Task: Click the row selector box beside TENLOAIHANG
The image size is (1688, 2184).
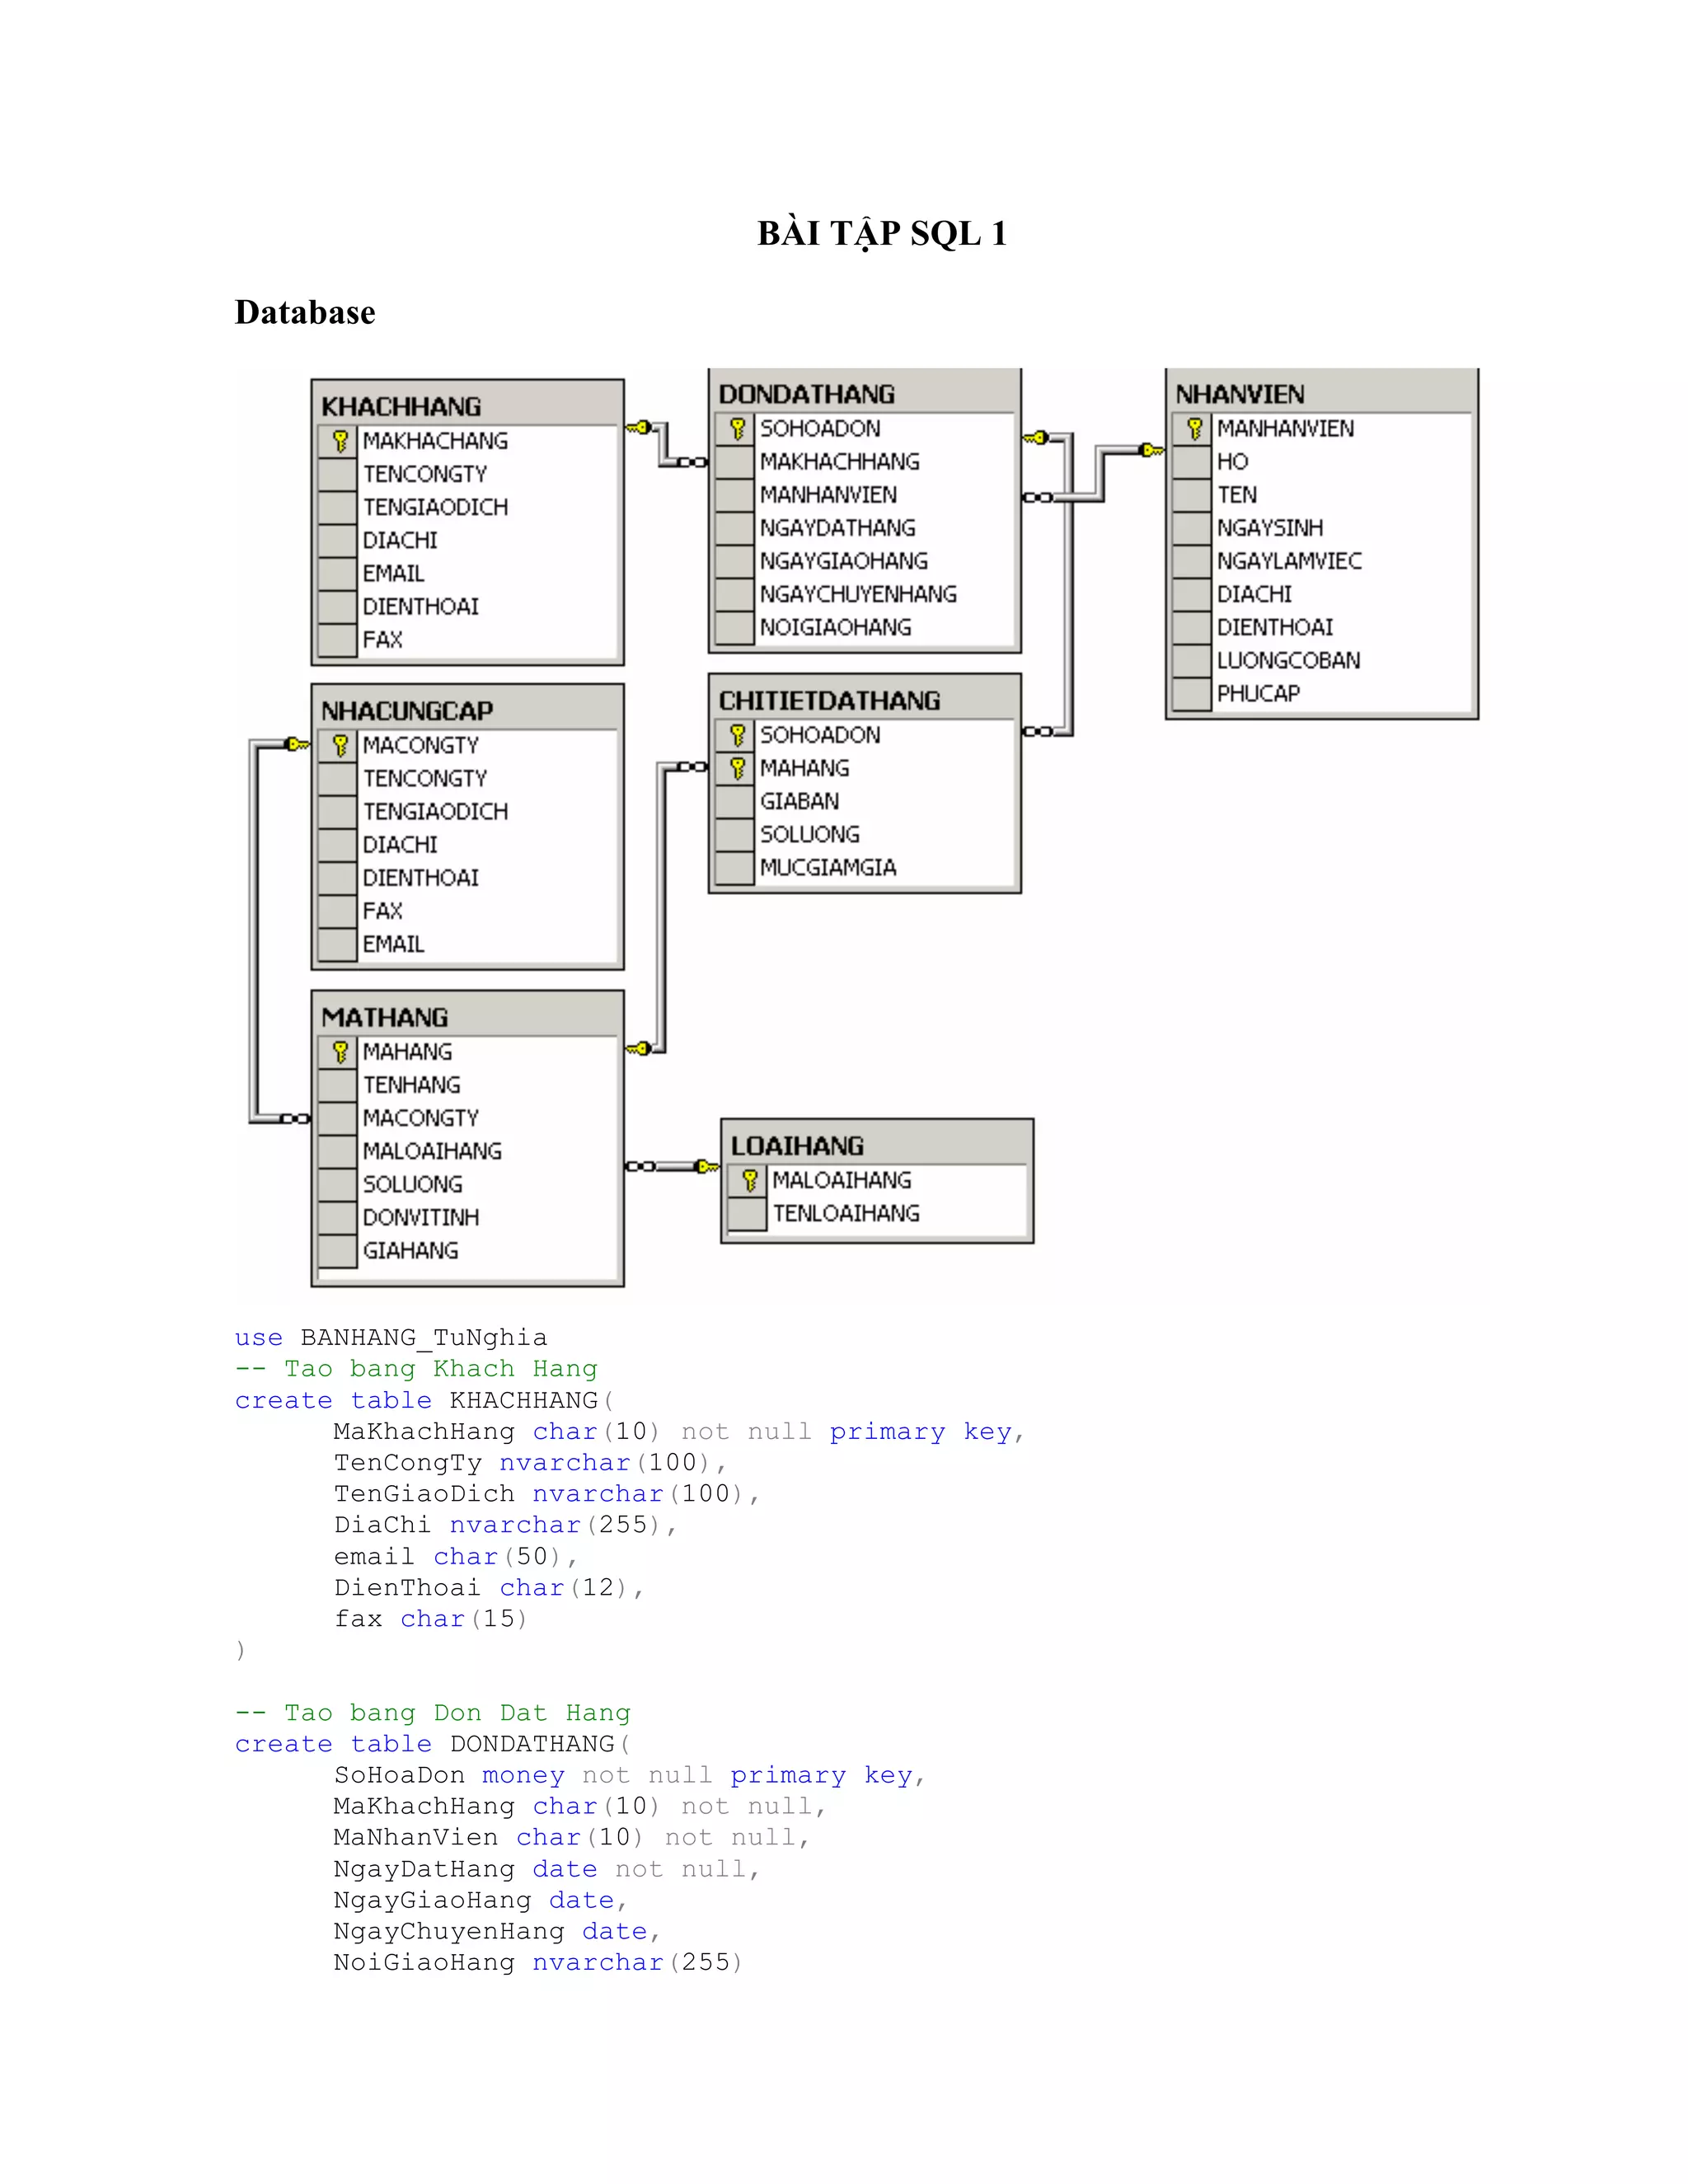Action: pyautogui.click(x=747, y=1214)
